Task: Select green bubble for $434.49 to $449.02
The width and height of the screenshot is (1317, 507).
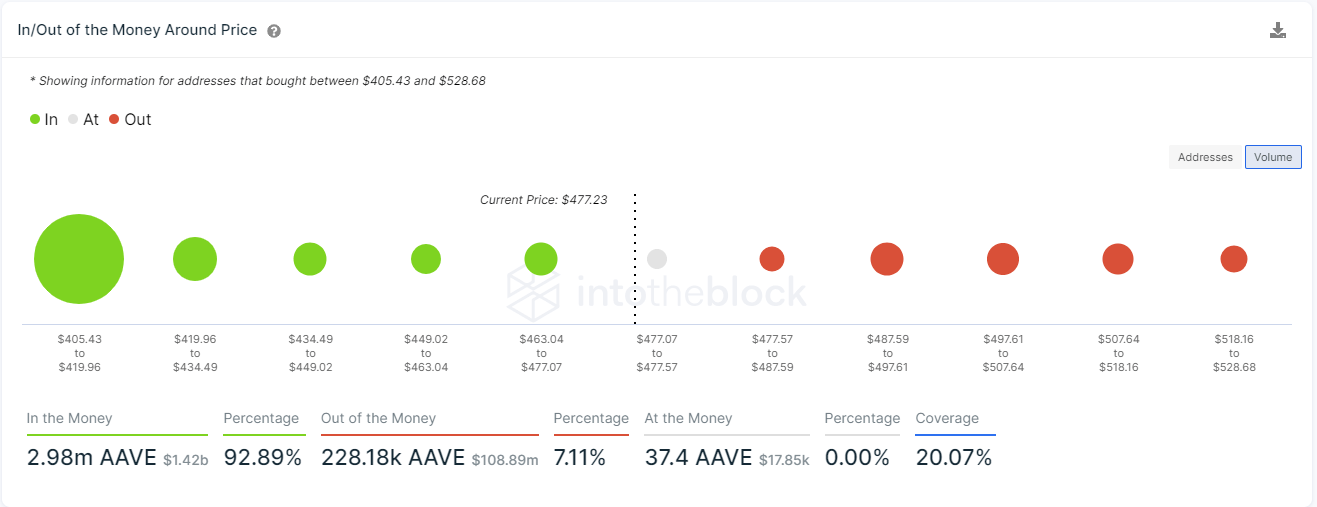Action: 310,259
